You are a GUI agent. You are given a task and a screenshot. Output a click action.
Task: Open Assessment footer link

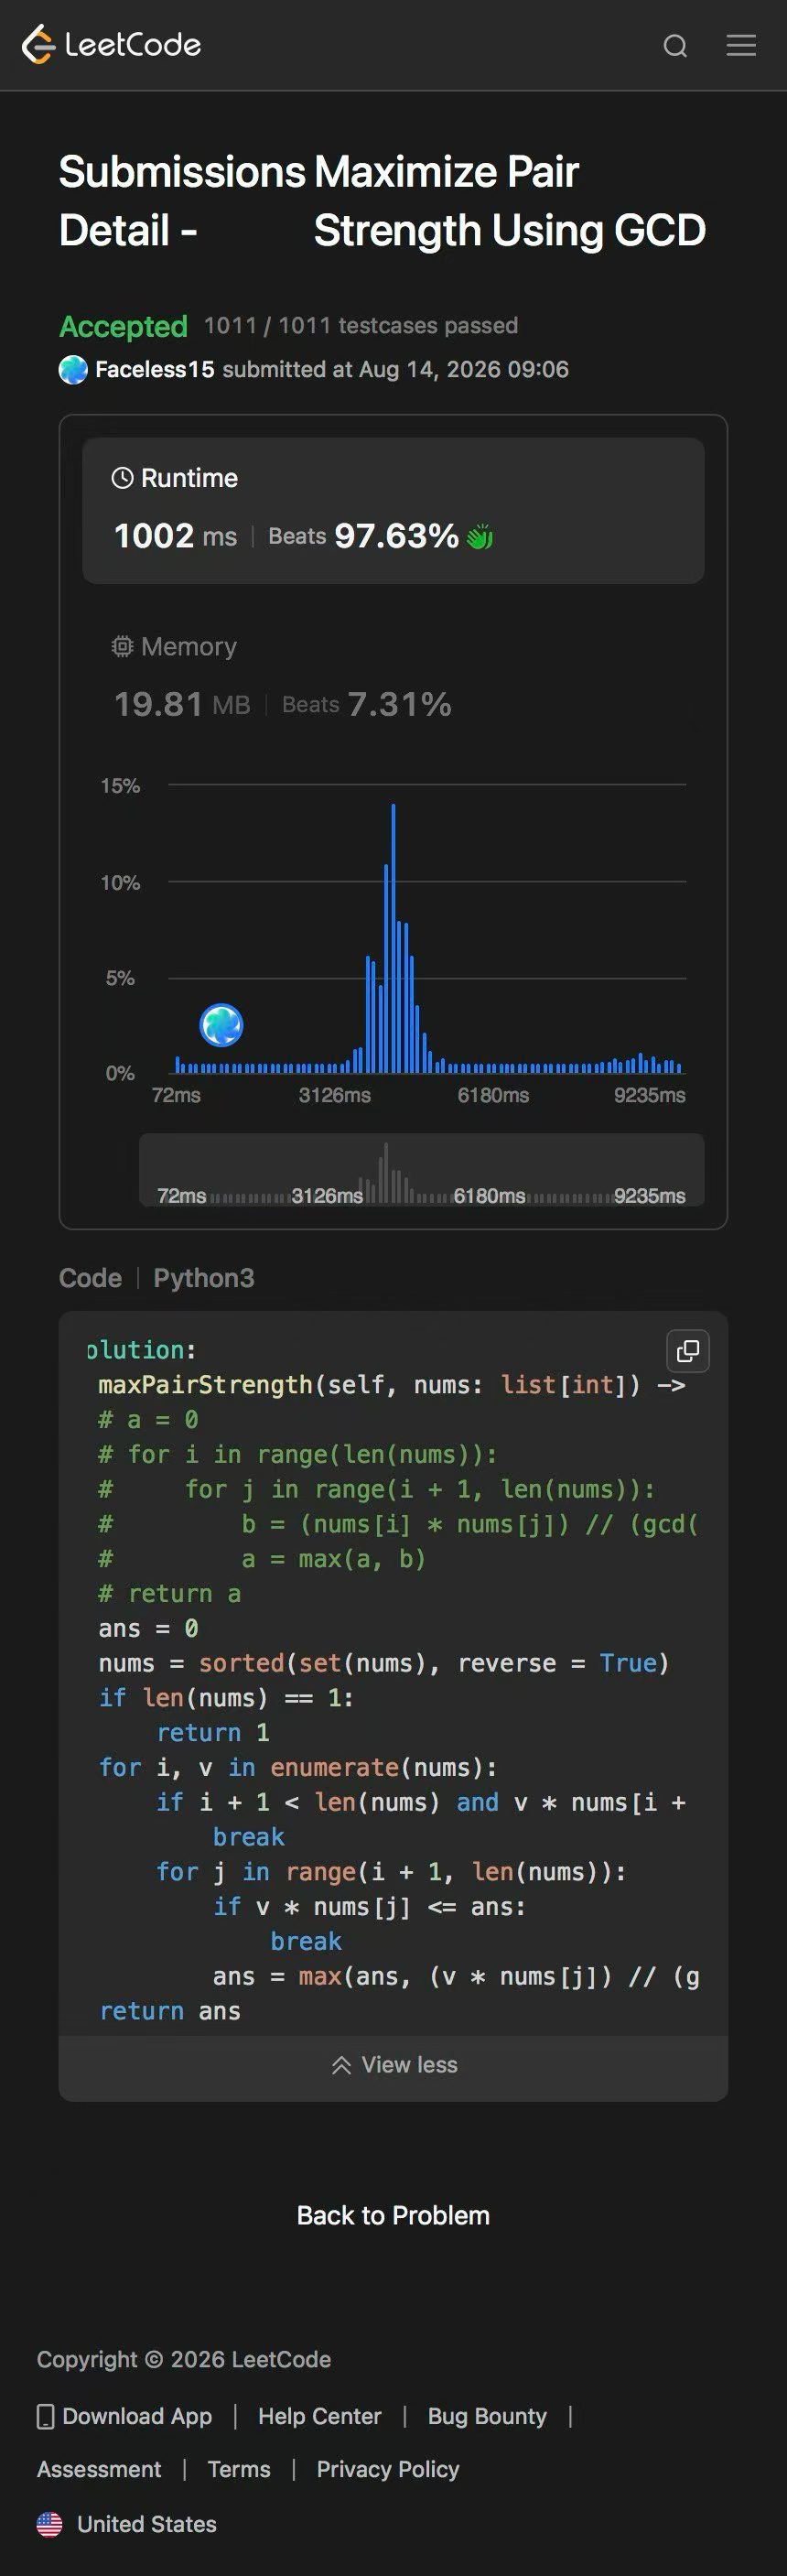coord(99,2470)
